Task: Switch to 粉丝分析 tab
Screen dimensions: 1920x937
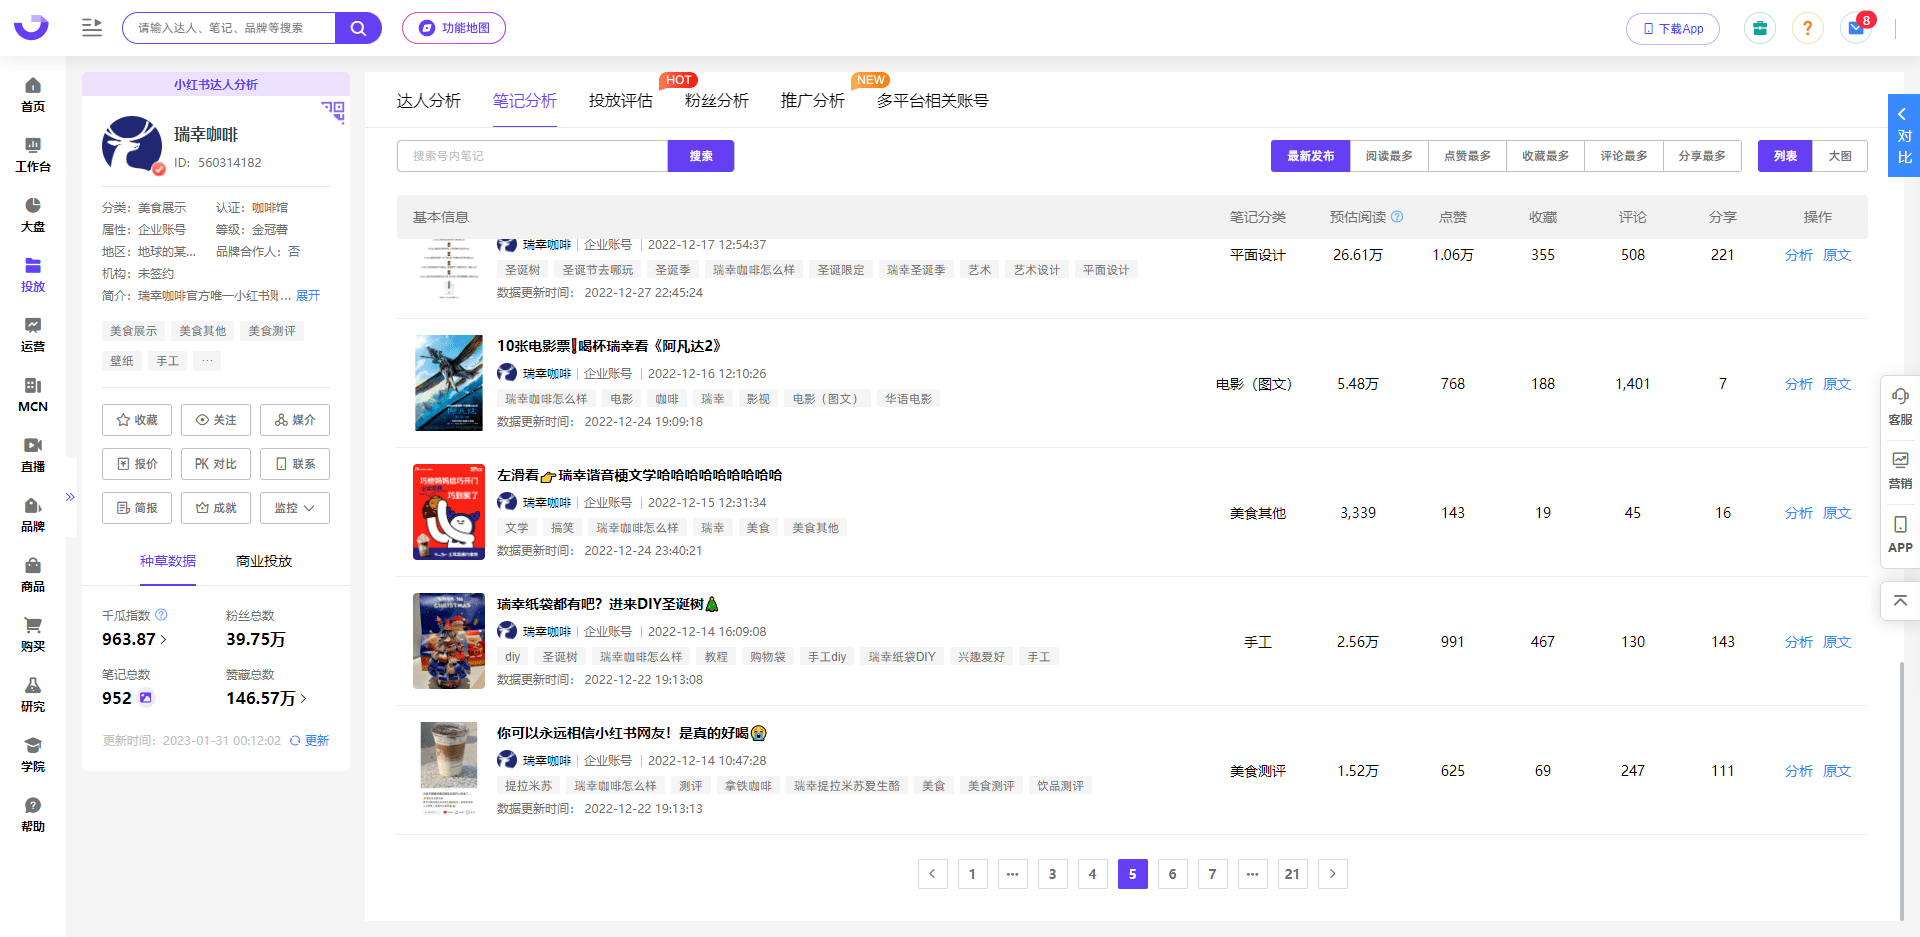Action: click(716, 101)
